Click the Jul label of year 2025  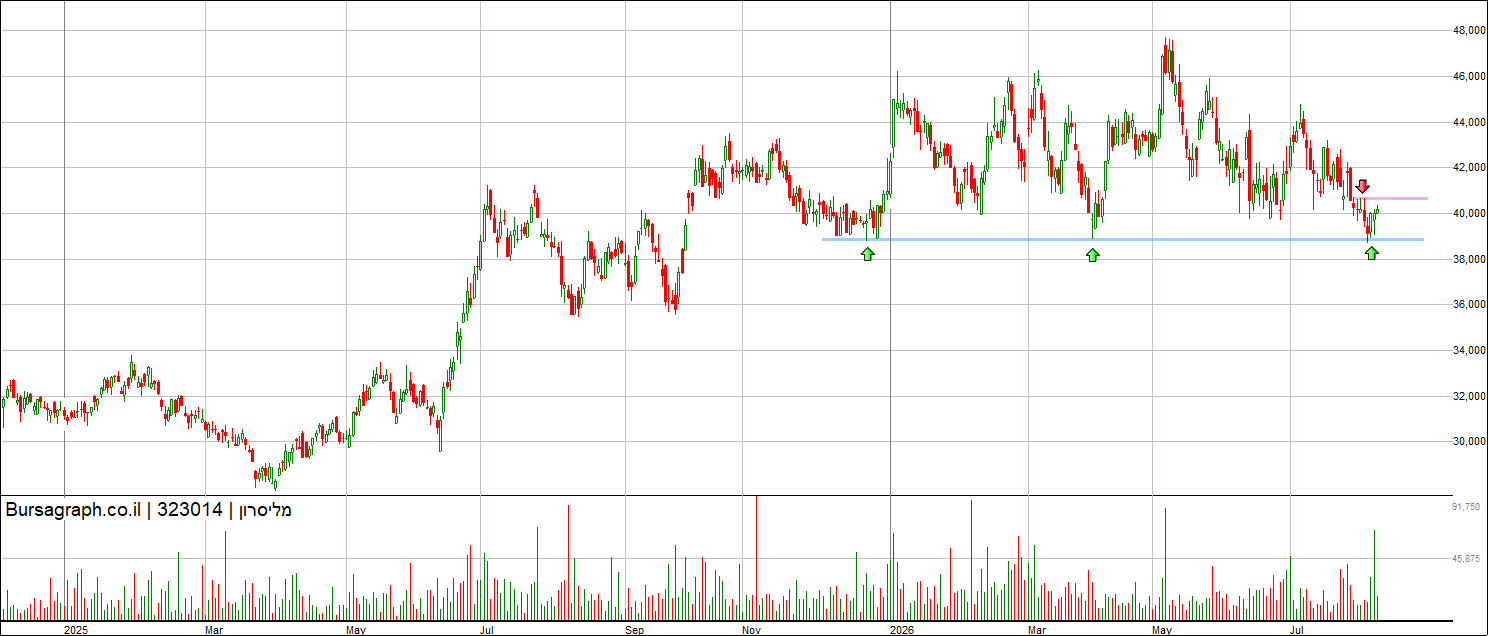[488, 630]
